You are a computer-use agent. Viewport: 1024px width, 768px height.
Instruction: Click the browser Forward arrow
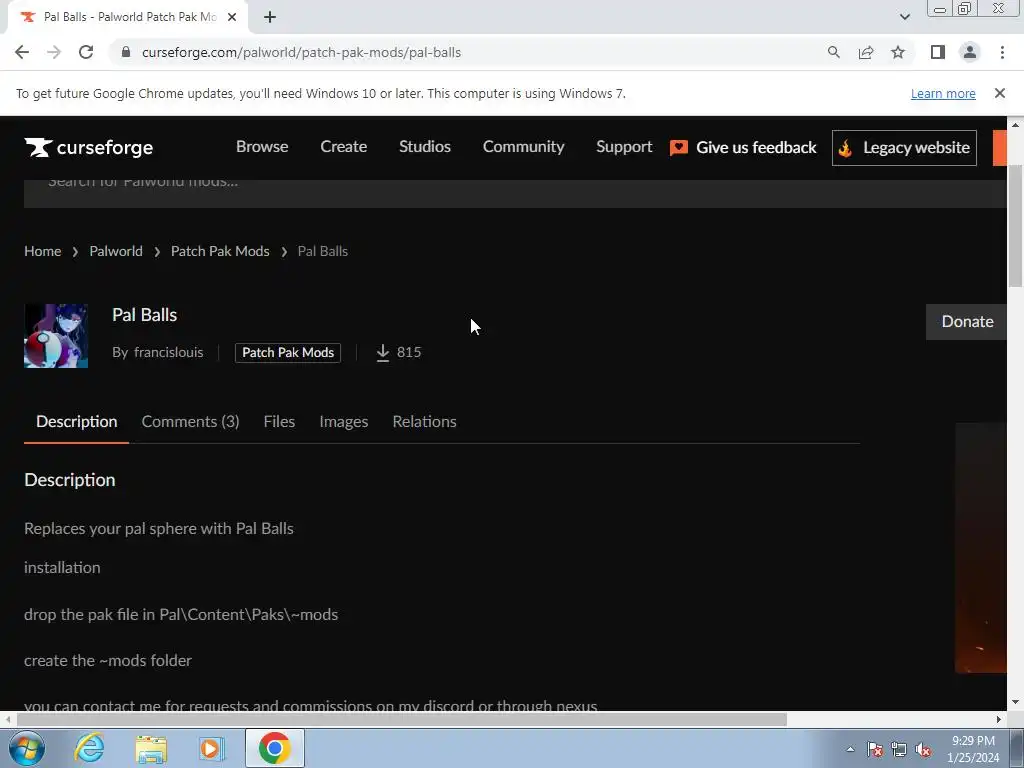54,52
